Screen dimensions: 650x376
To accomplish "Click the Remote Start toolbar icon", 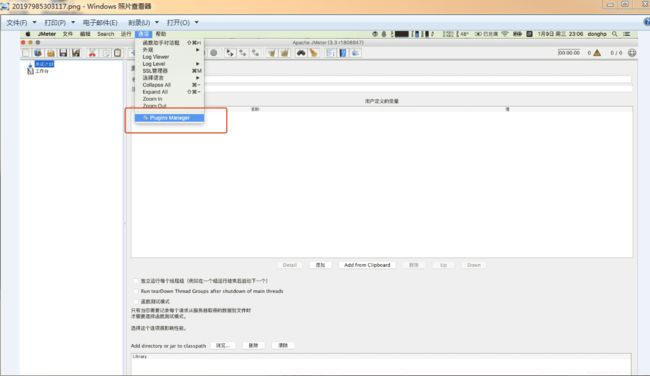I will (230, 53).
